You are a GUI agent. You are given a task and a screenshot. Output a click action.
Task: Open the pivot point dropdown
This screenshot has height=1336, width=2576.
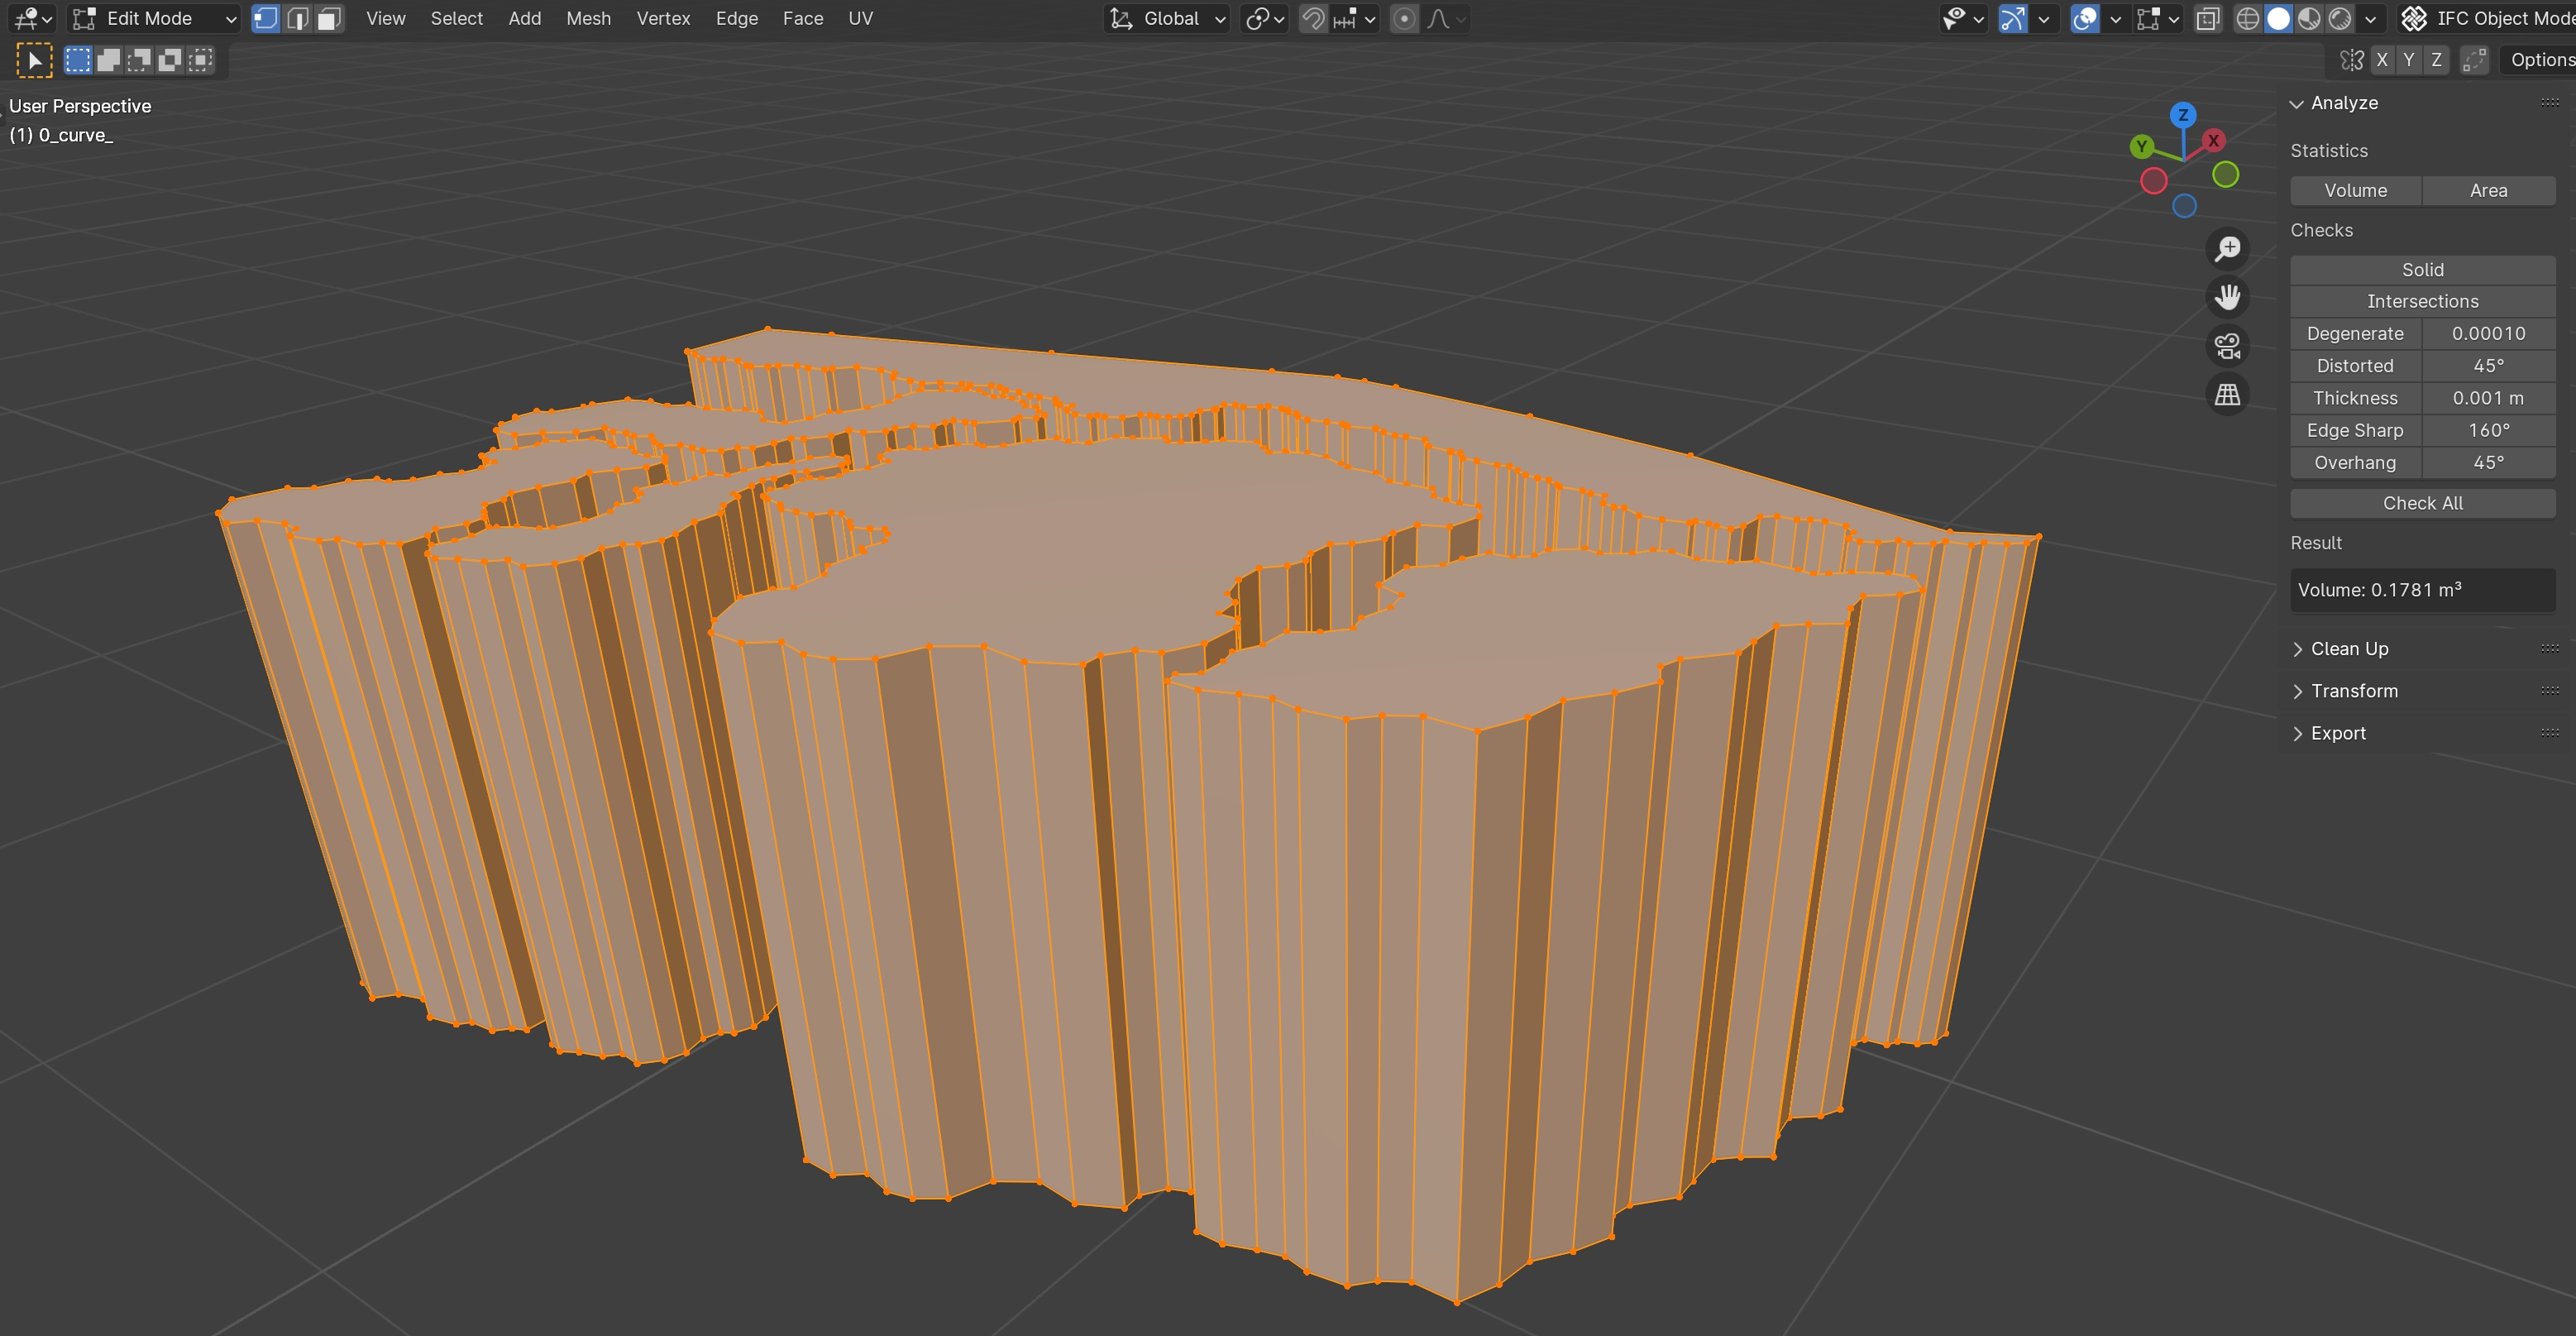pos(1265,18)
